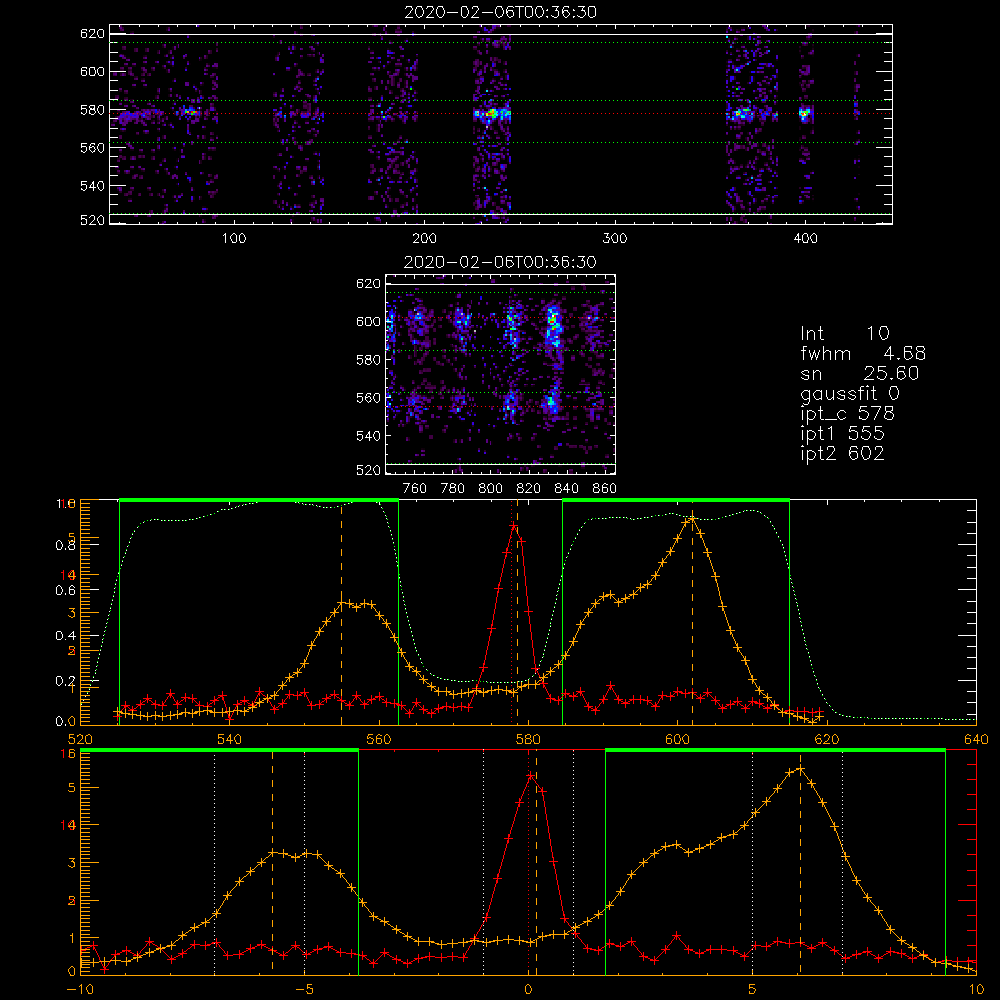Click the timestamp title above the small square image
The image size is (1000, 1000).
coord(501,262)
